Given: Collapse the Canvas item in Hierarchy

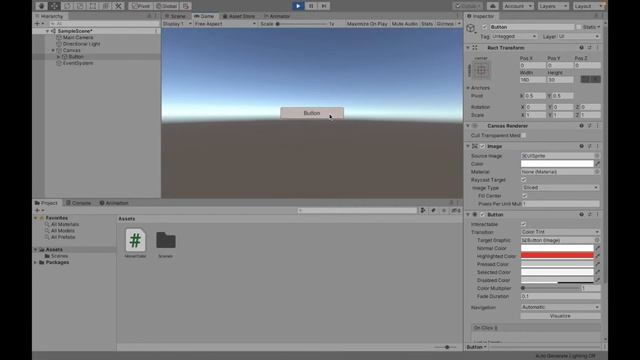Looking at the screenshot, I should coord(53,50).
